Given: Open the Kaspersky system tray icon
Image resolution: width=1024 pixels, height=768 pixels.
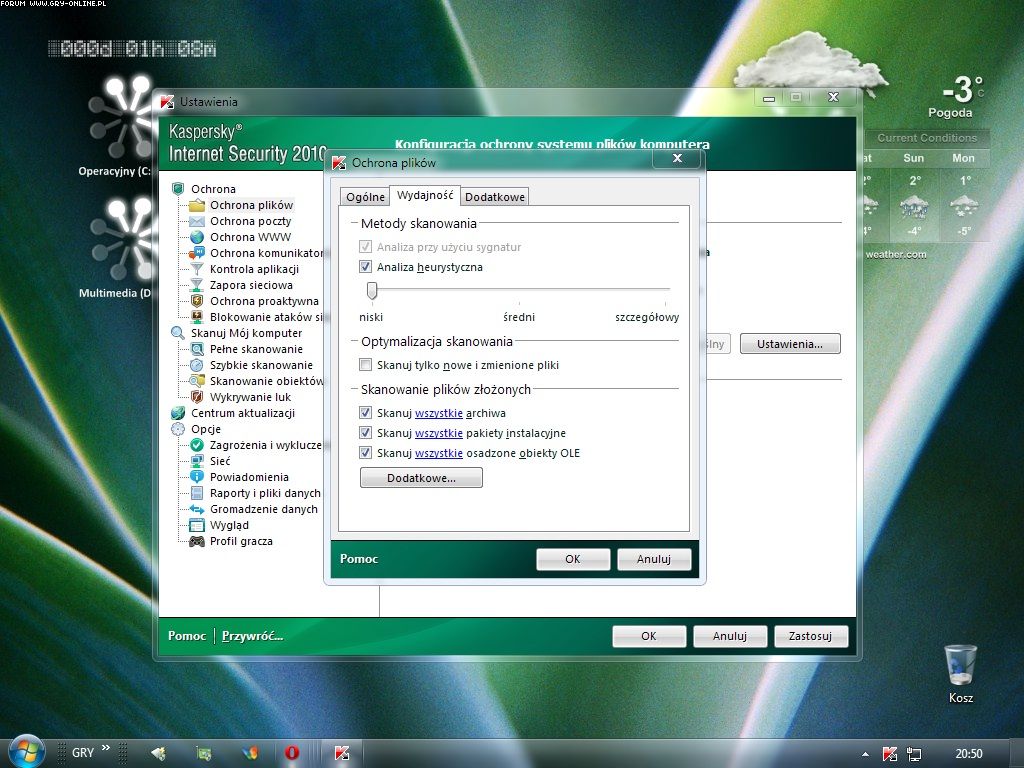Looking at the screenshot, I should [x=889, y=754].
